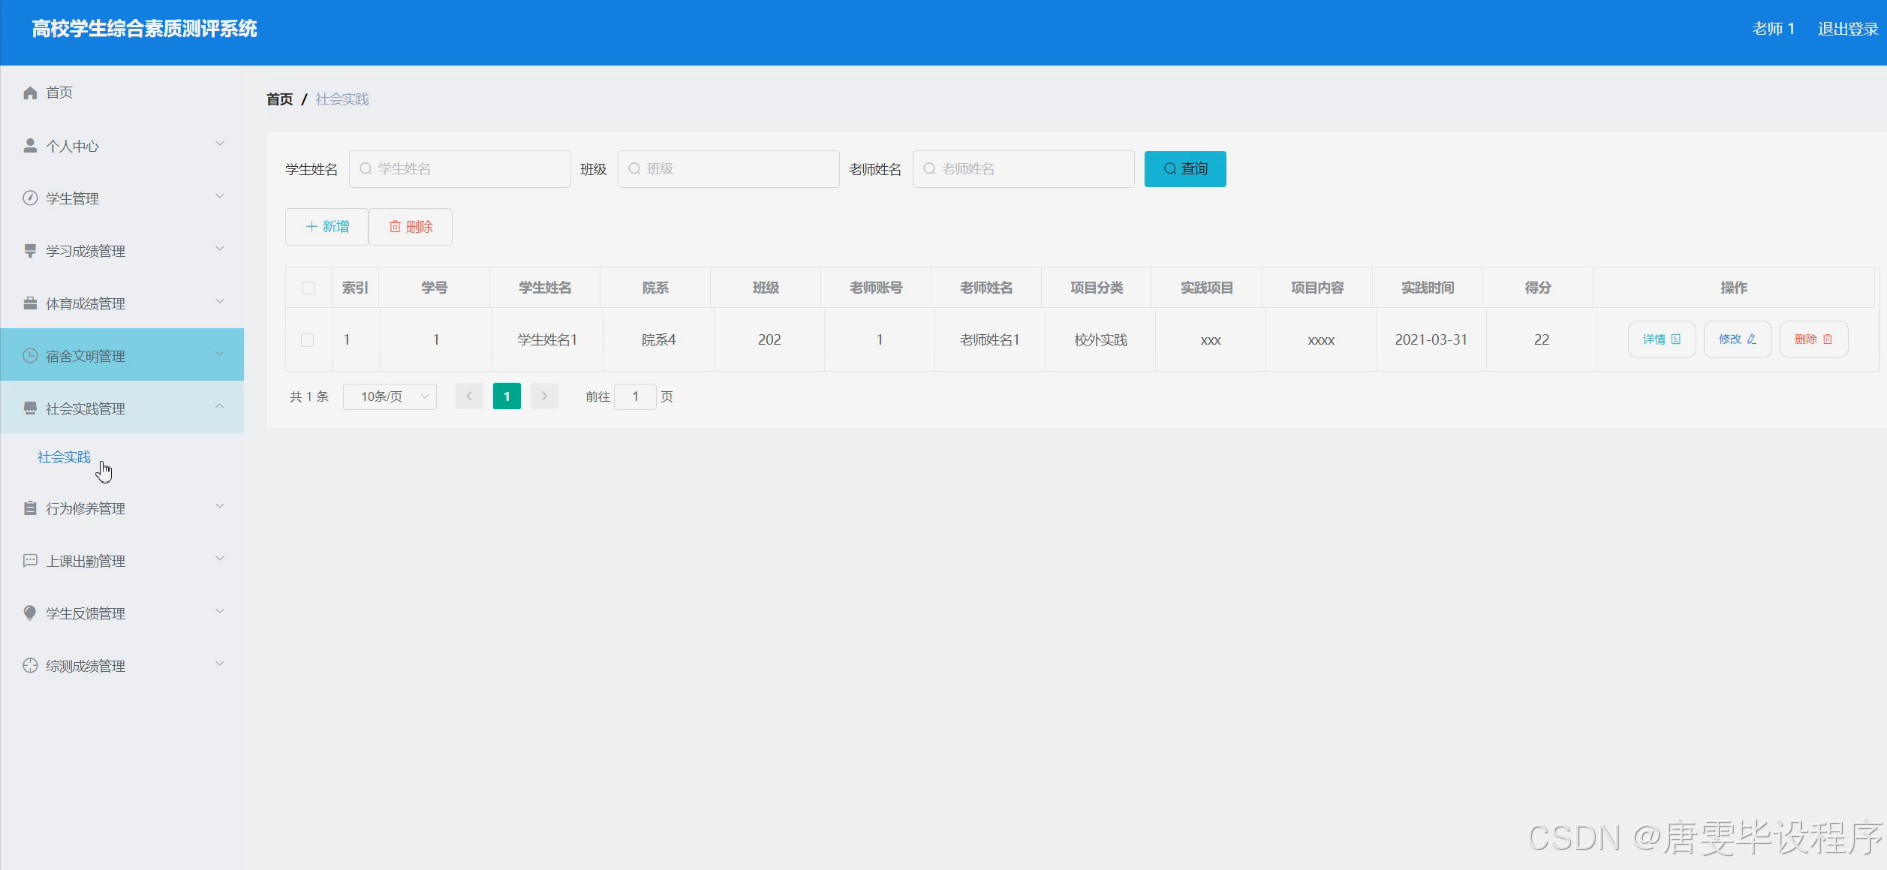Screen dimensions: 1887x870
Task: Click the 院系4 table cell
Action: click(x=659, y=340)
